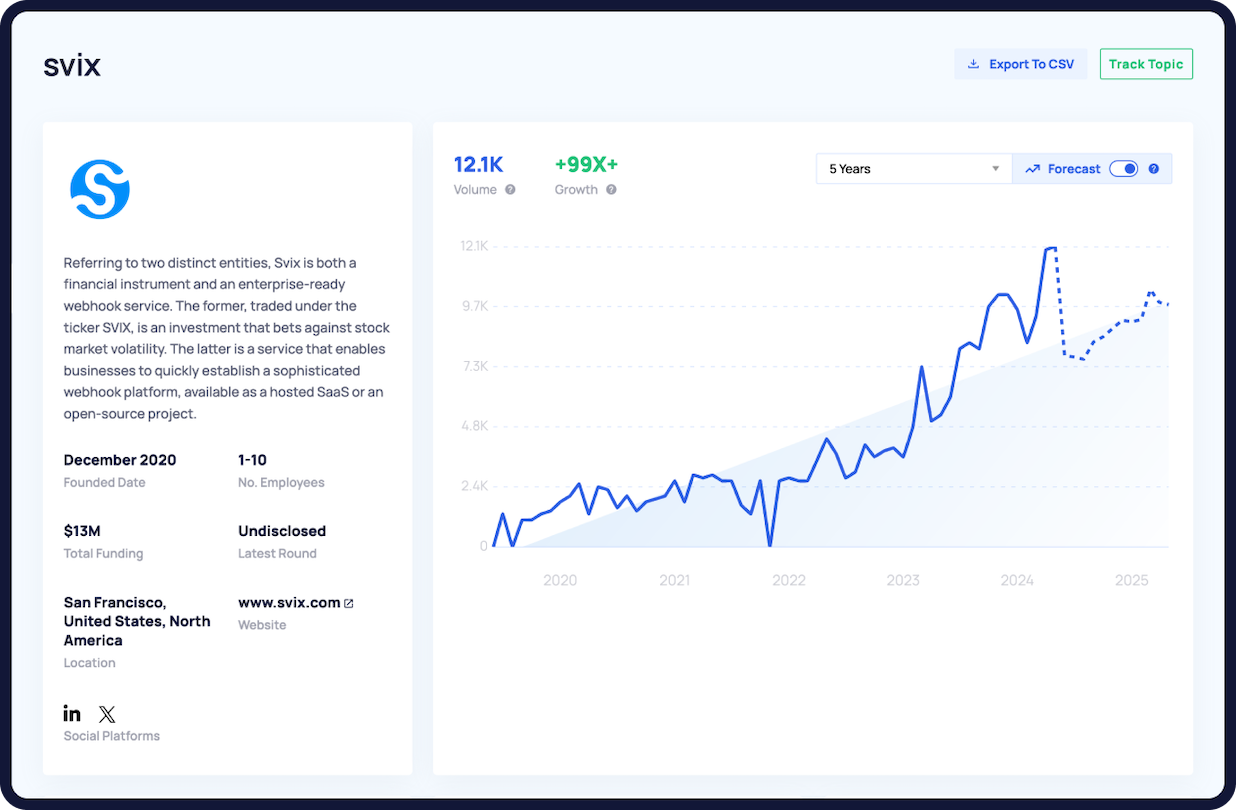
Task: Toggle the Forecast switch off
Action: 1124,169
